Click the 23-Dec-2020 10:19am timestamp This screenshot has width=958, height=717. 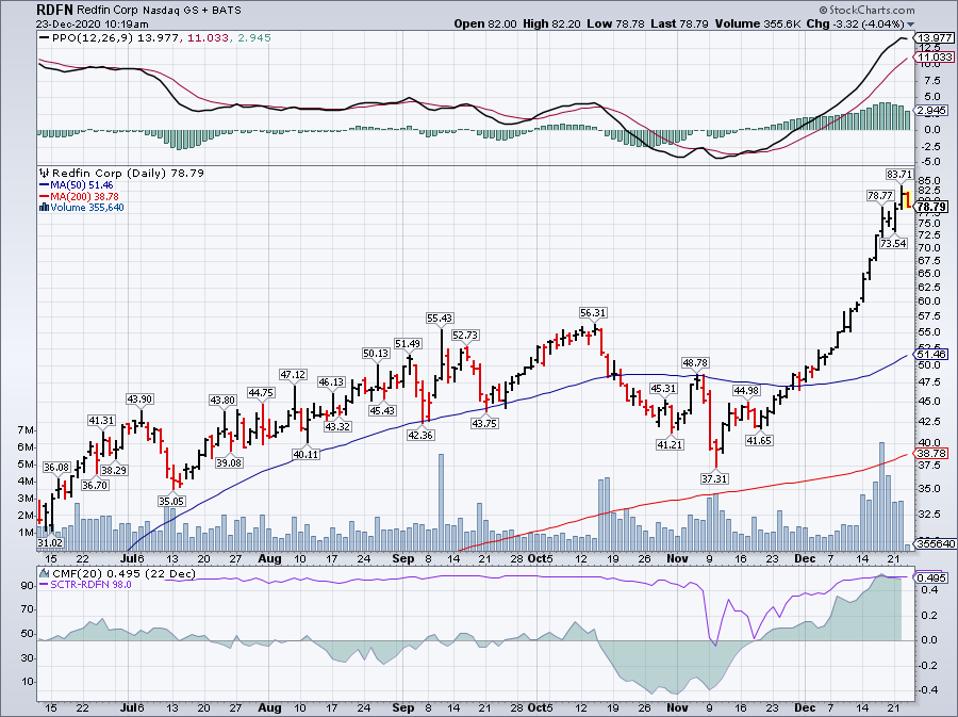coord(92,24)
